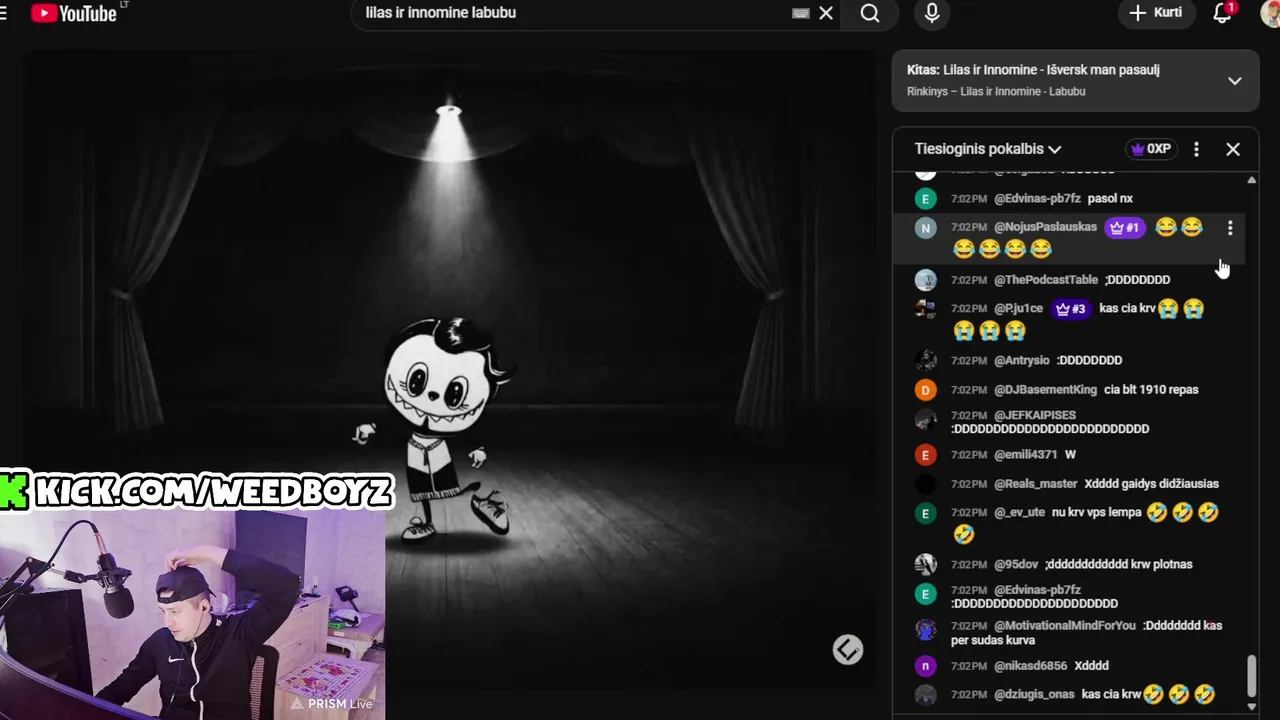Click the nikasd6856 purple n avatar
The height and width of the screenshot is (720, 1280).
tap(925, 666)
